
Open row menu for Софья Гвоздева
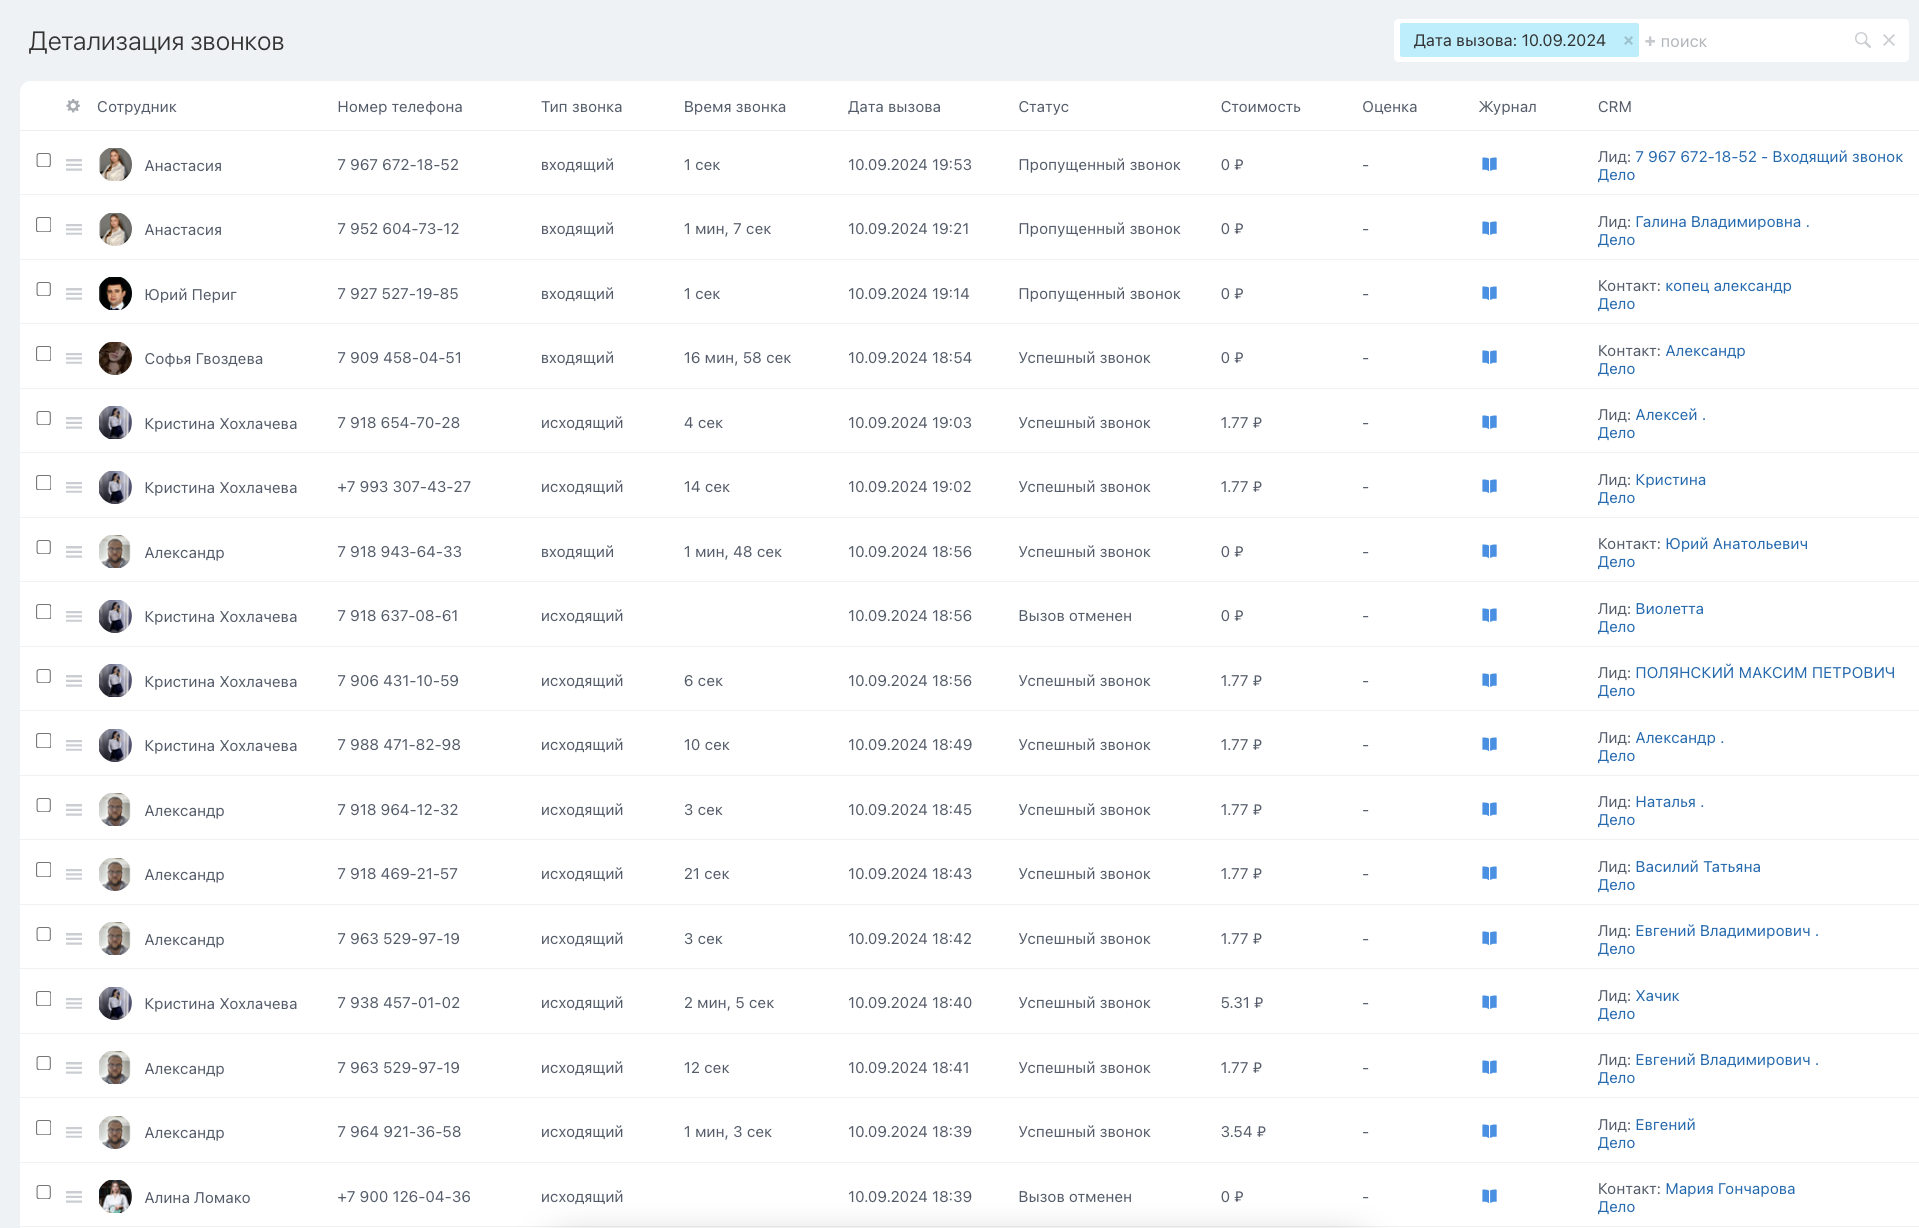74,358
